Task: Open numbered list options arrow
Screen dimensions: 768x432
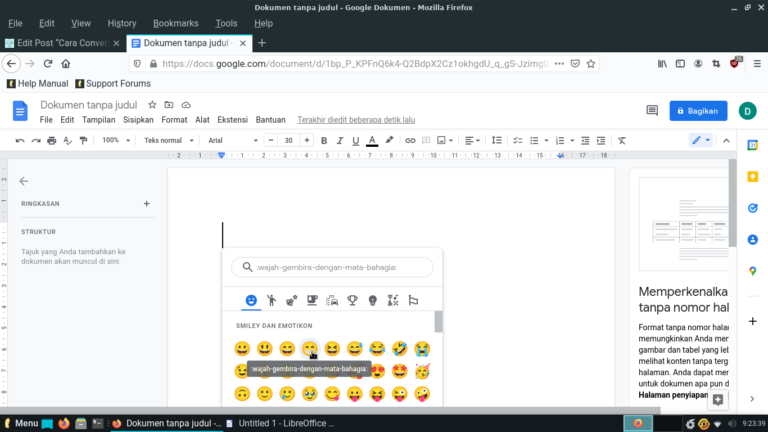Action: click(x=572, y=141)
